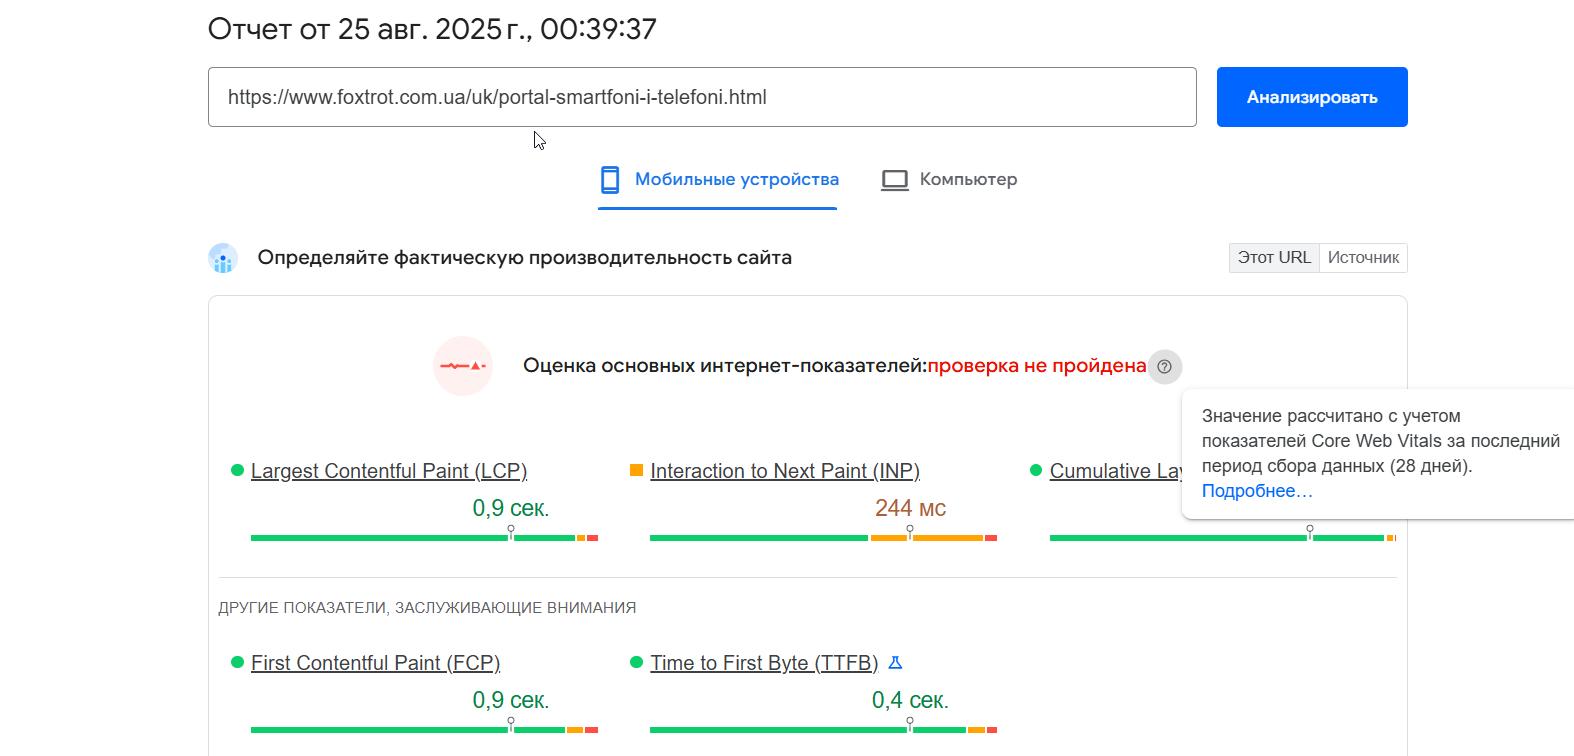1574x756 pixels.
Task: Click the Анализировать button
Action: tap(1312, 97)
